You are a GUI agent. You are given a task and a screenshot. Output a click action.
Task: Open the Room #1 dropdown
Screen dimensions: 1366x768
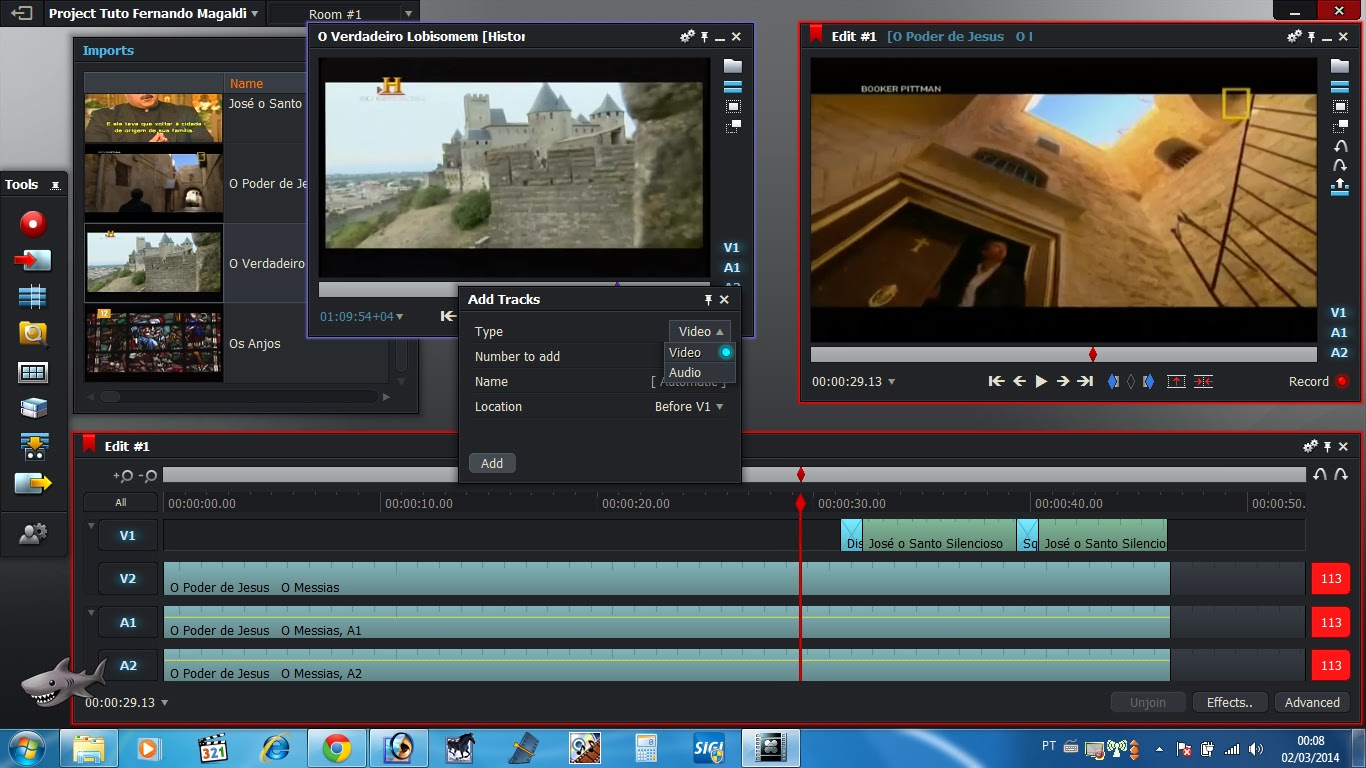point(409,14)
